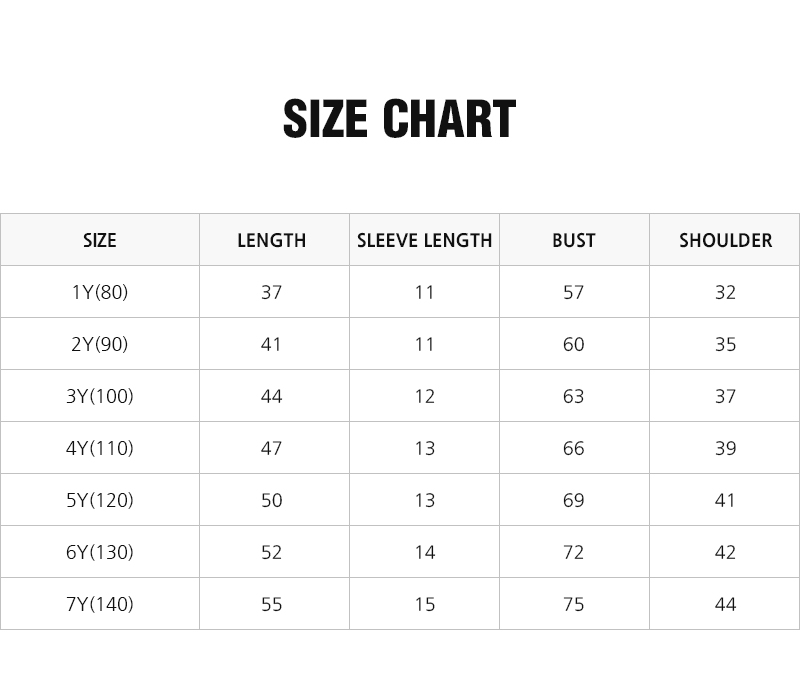Click sleeve length 12 in 3Y row
Image resolution: width=800 pixels, height=700 pixels.
[x=424, y=396]
